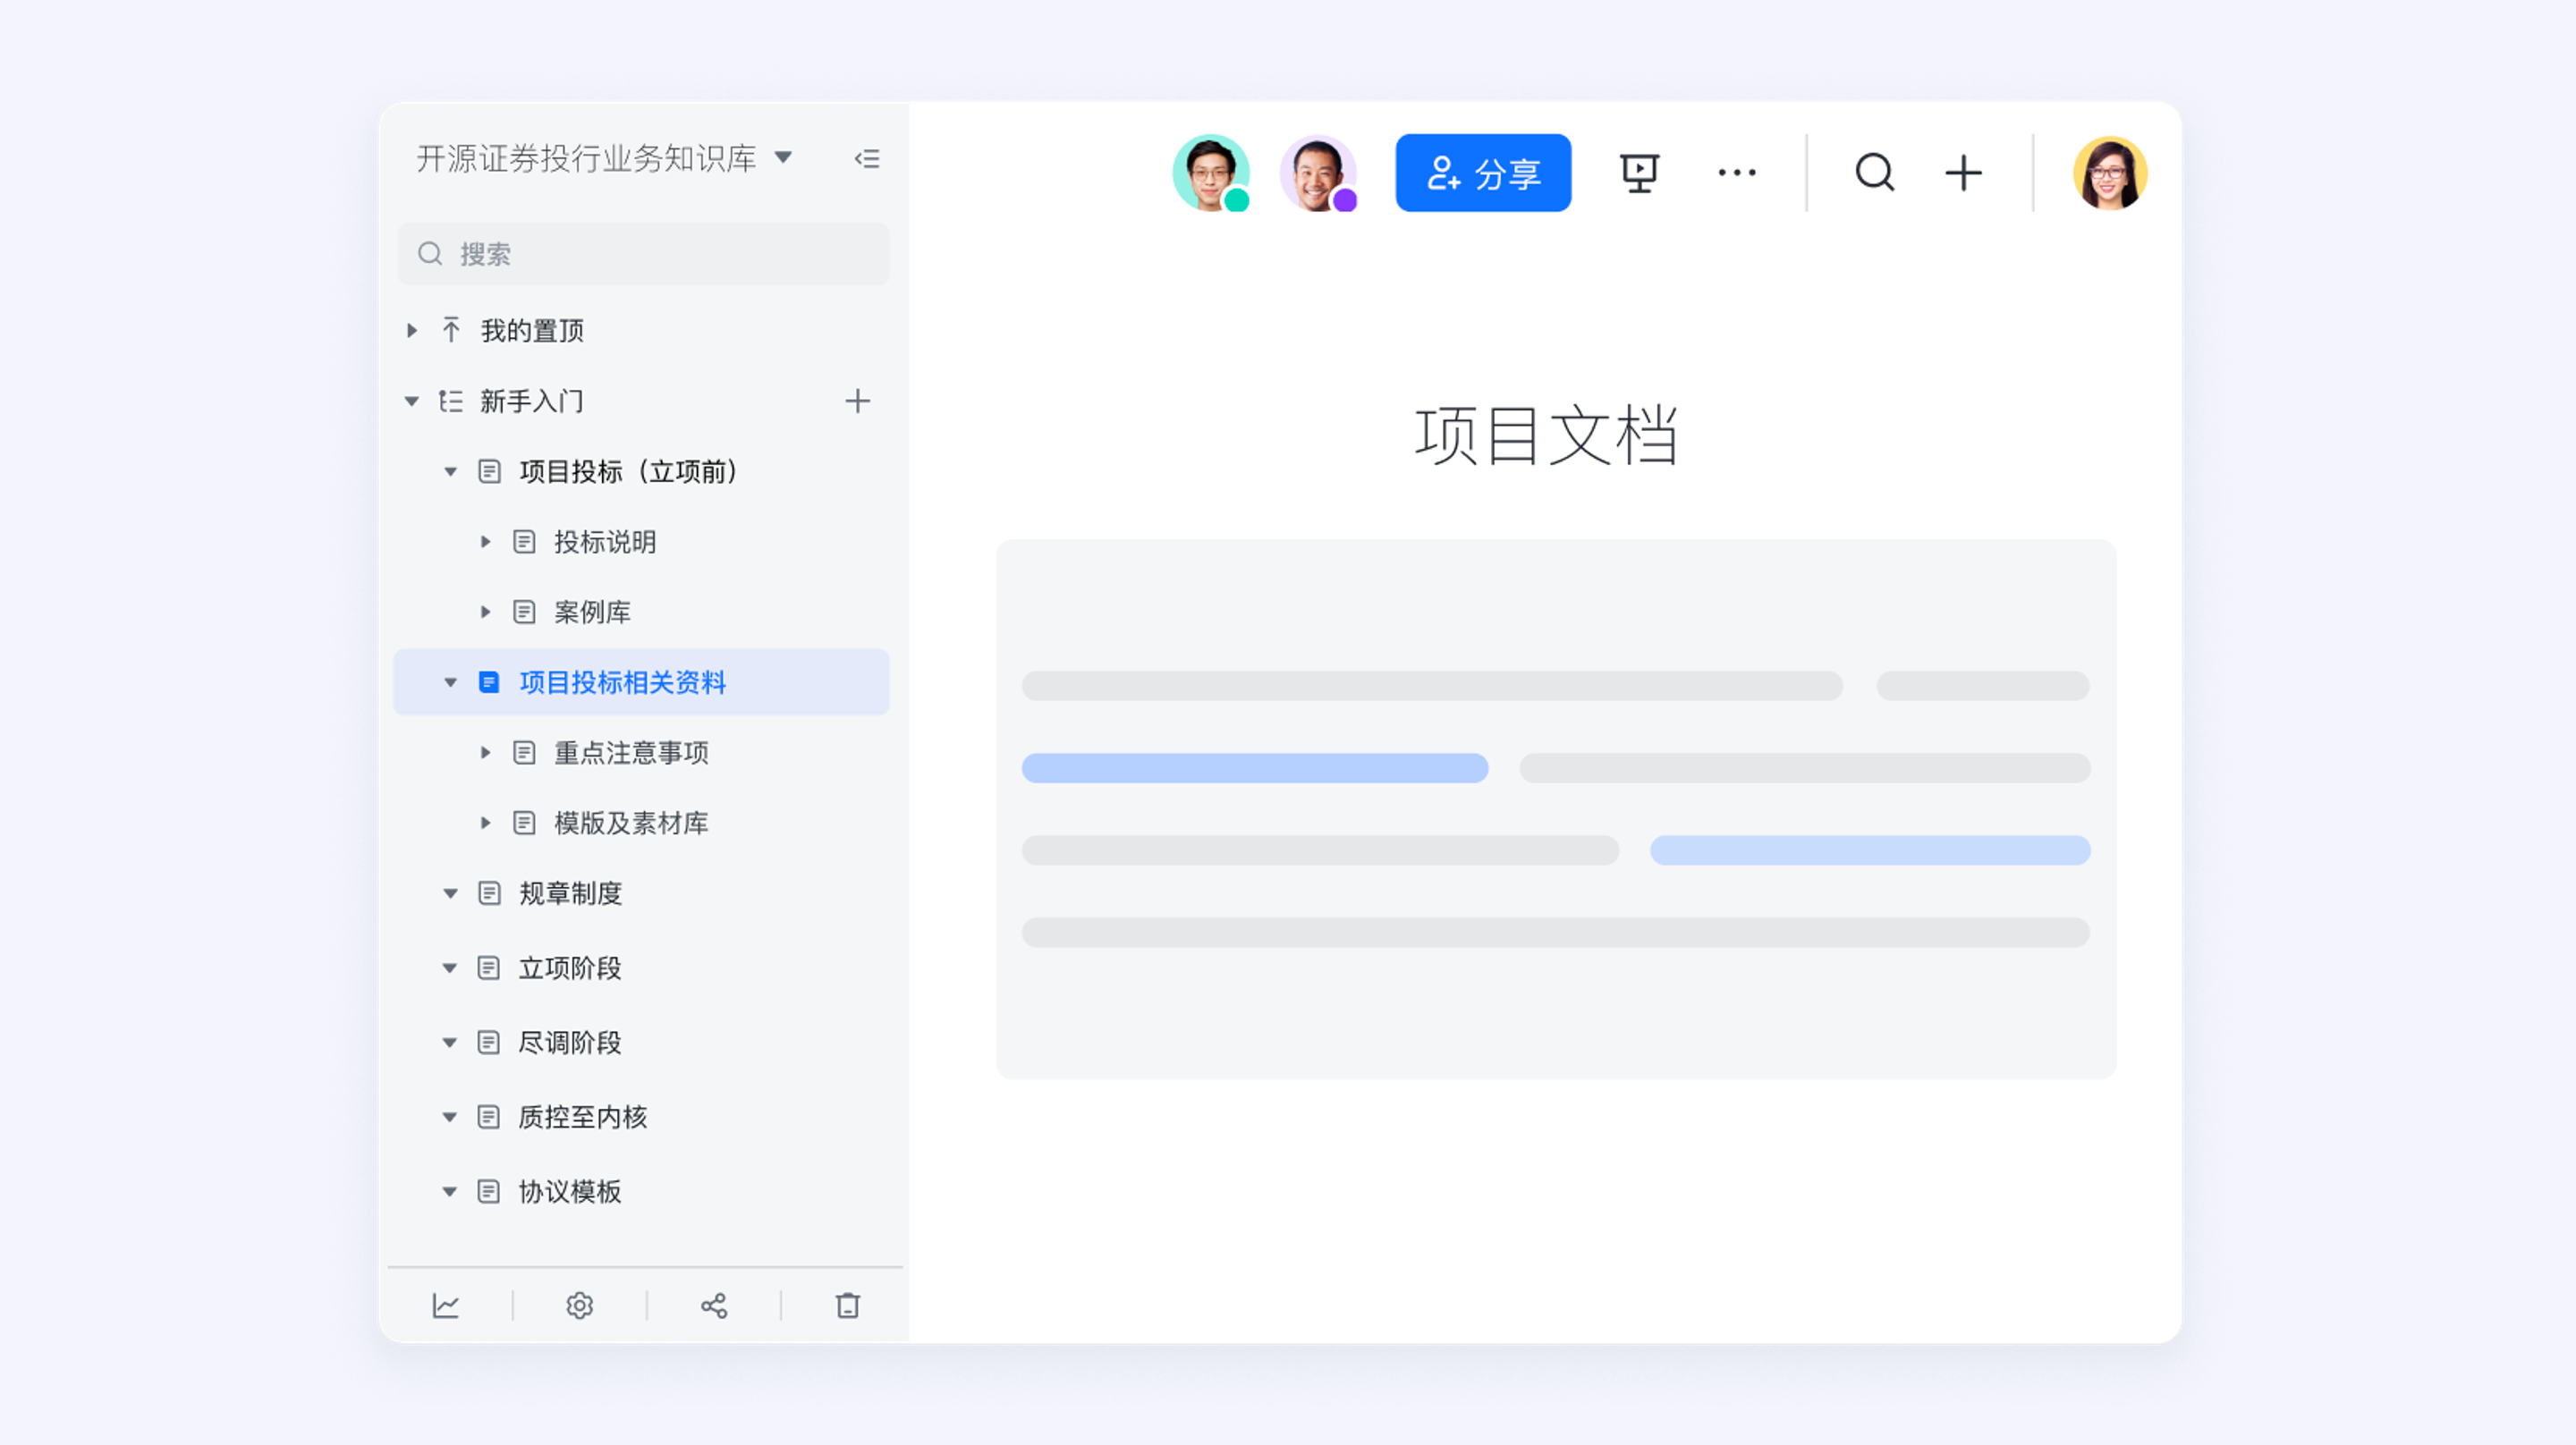Screen dimensions: 2576x1445
Task: Click the 规章制度 document icon
Action: point(489,893)
